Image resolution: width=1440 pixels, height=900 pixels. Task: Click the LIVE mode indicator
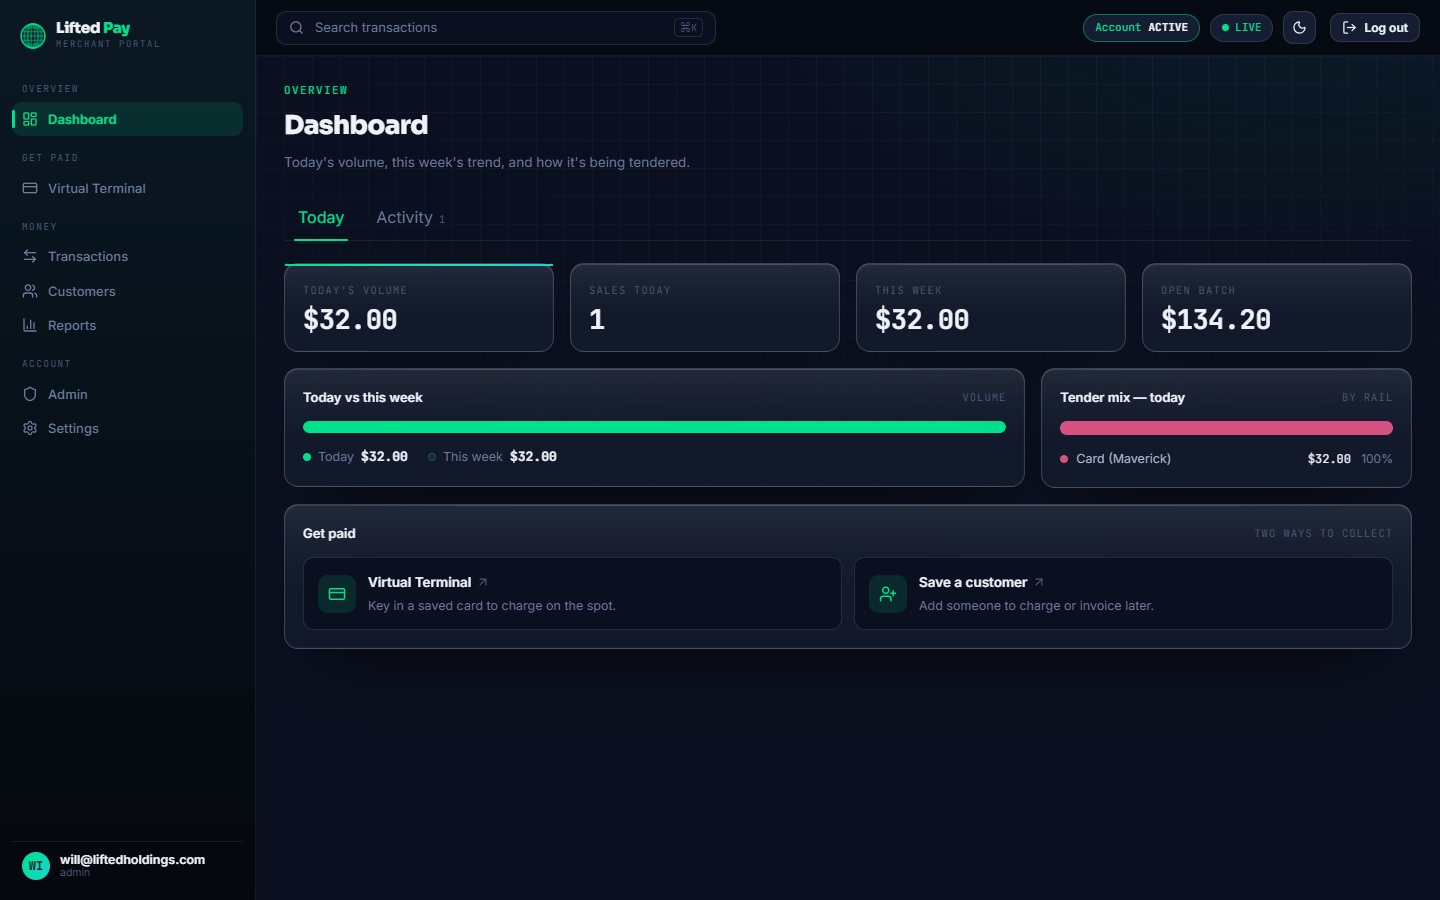[1241, 28]
